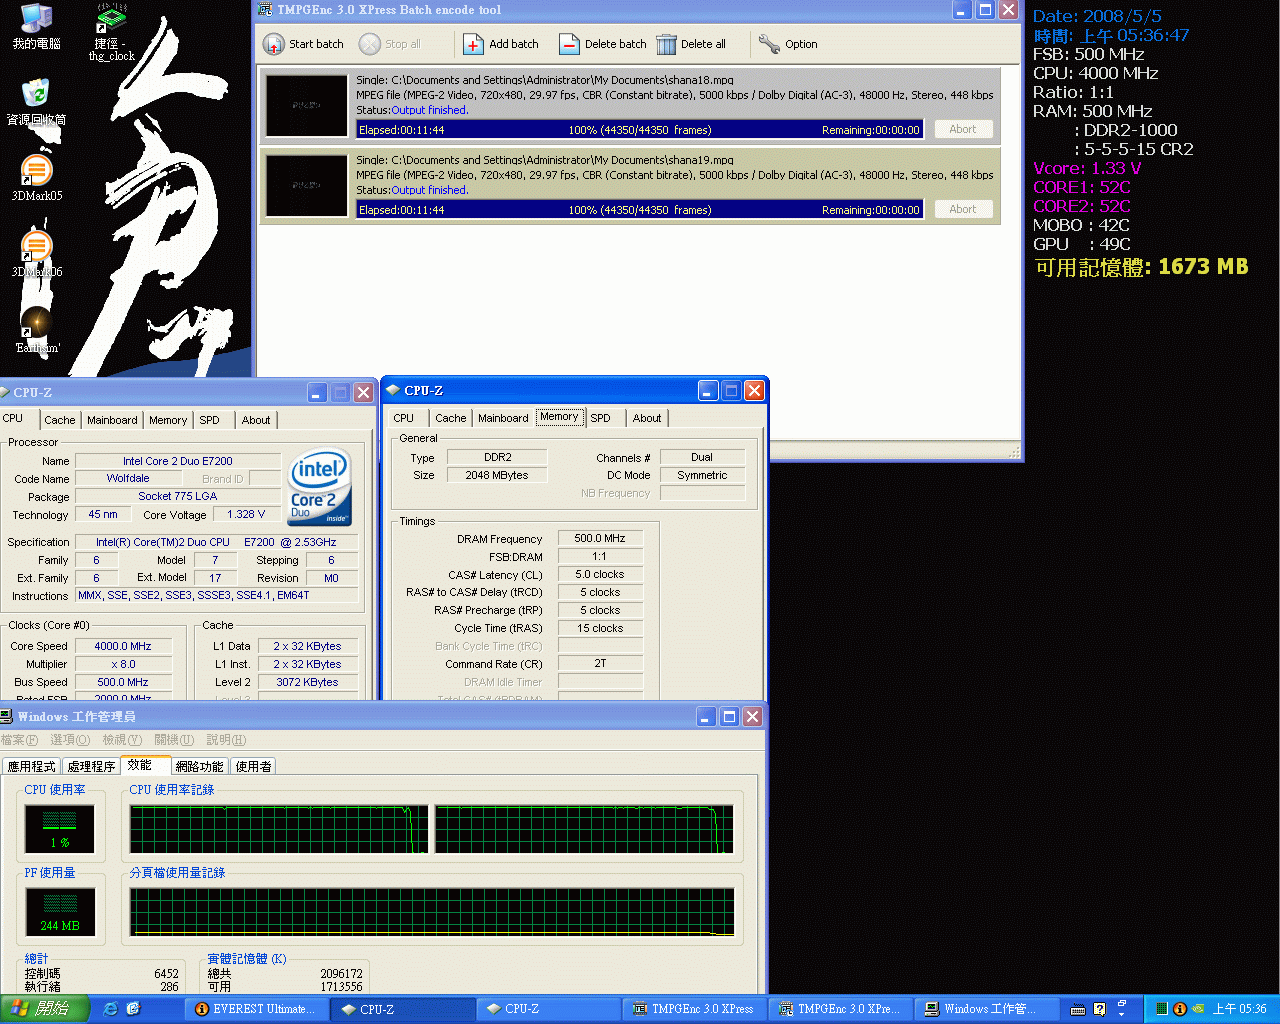
Task: Open the 選項(O) menu in Task Manager
Action: (x=70, y=740)
